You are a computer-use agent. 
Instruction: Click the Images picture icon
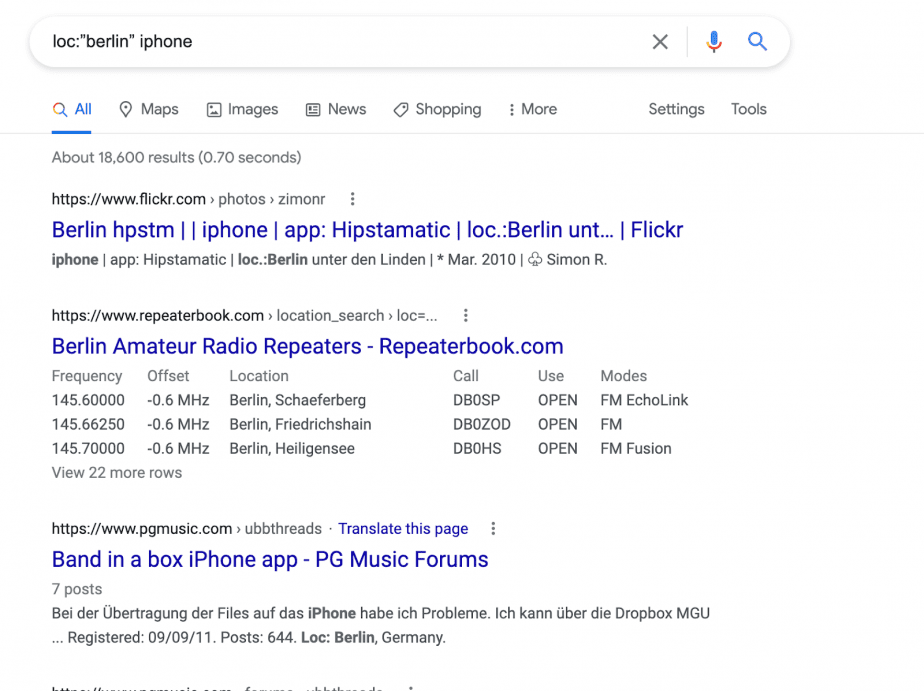click(214, 110)
